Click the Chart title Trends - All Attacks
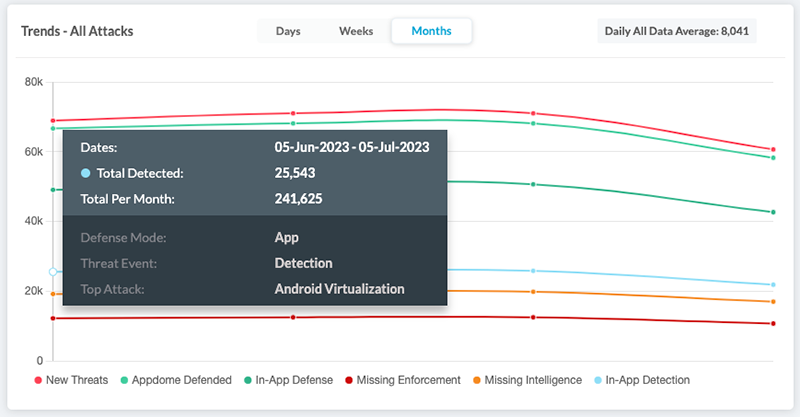Viewport: 800px width, 417px height. 77,31
